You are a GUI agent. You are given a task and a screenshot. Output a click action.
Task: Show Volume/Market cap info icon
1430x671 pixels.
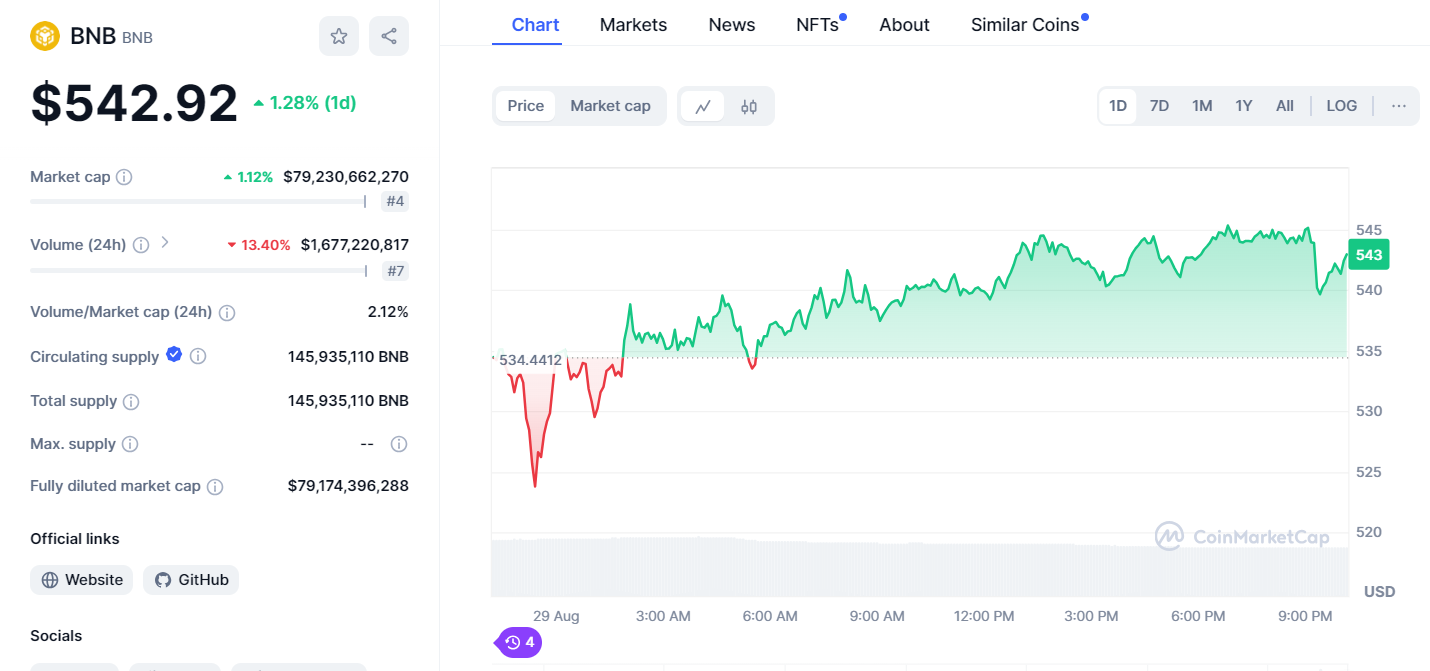click(x=227, y=313)
